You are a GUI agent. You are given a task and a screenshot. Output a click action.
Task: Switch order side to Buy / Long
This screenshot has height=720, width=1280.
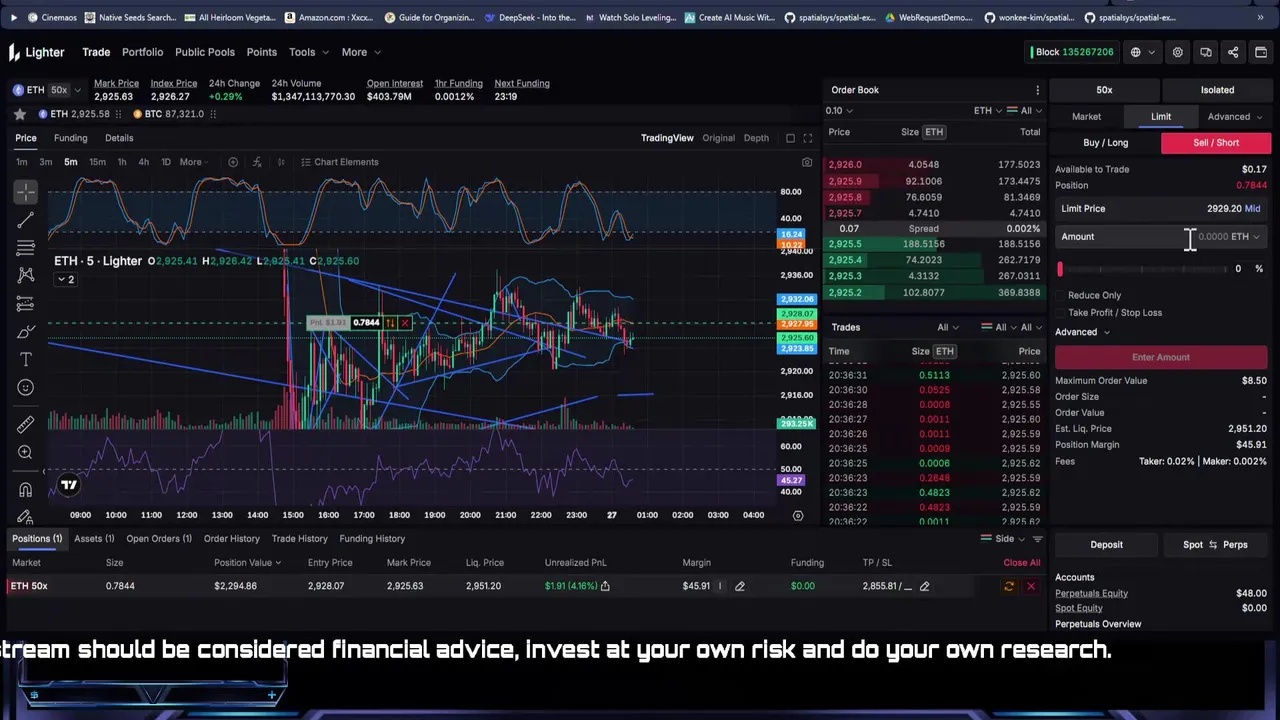coord(1106,143)
